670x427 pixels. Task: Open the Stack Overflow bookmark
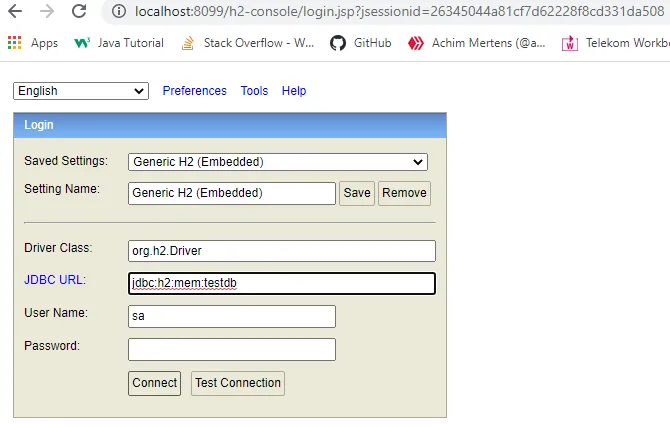pos(248,43)
